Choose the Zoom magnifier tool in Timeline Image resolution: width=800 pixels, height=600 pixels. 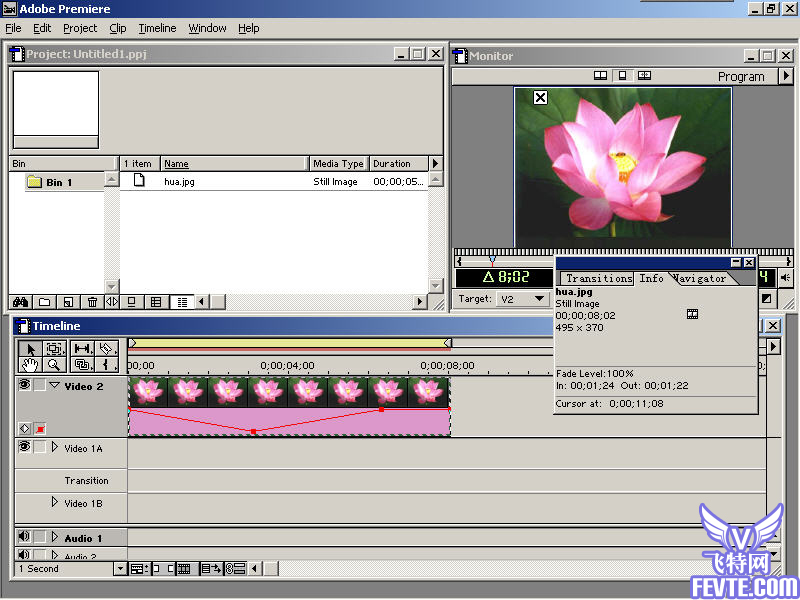pyautogui.click(x=53, y=365)
